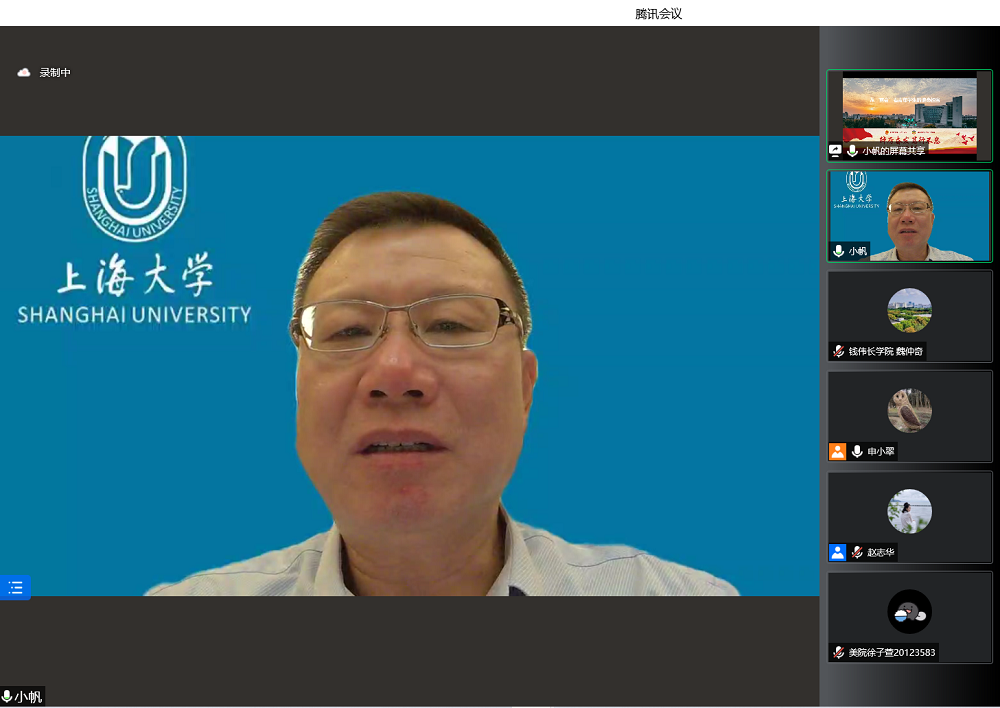Click the avatar of 钱伟长学院 魏仲奇
Image resolution: width=1000 pixels, height=708 pixels.
pyautogui.click(x=909, y=311)
